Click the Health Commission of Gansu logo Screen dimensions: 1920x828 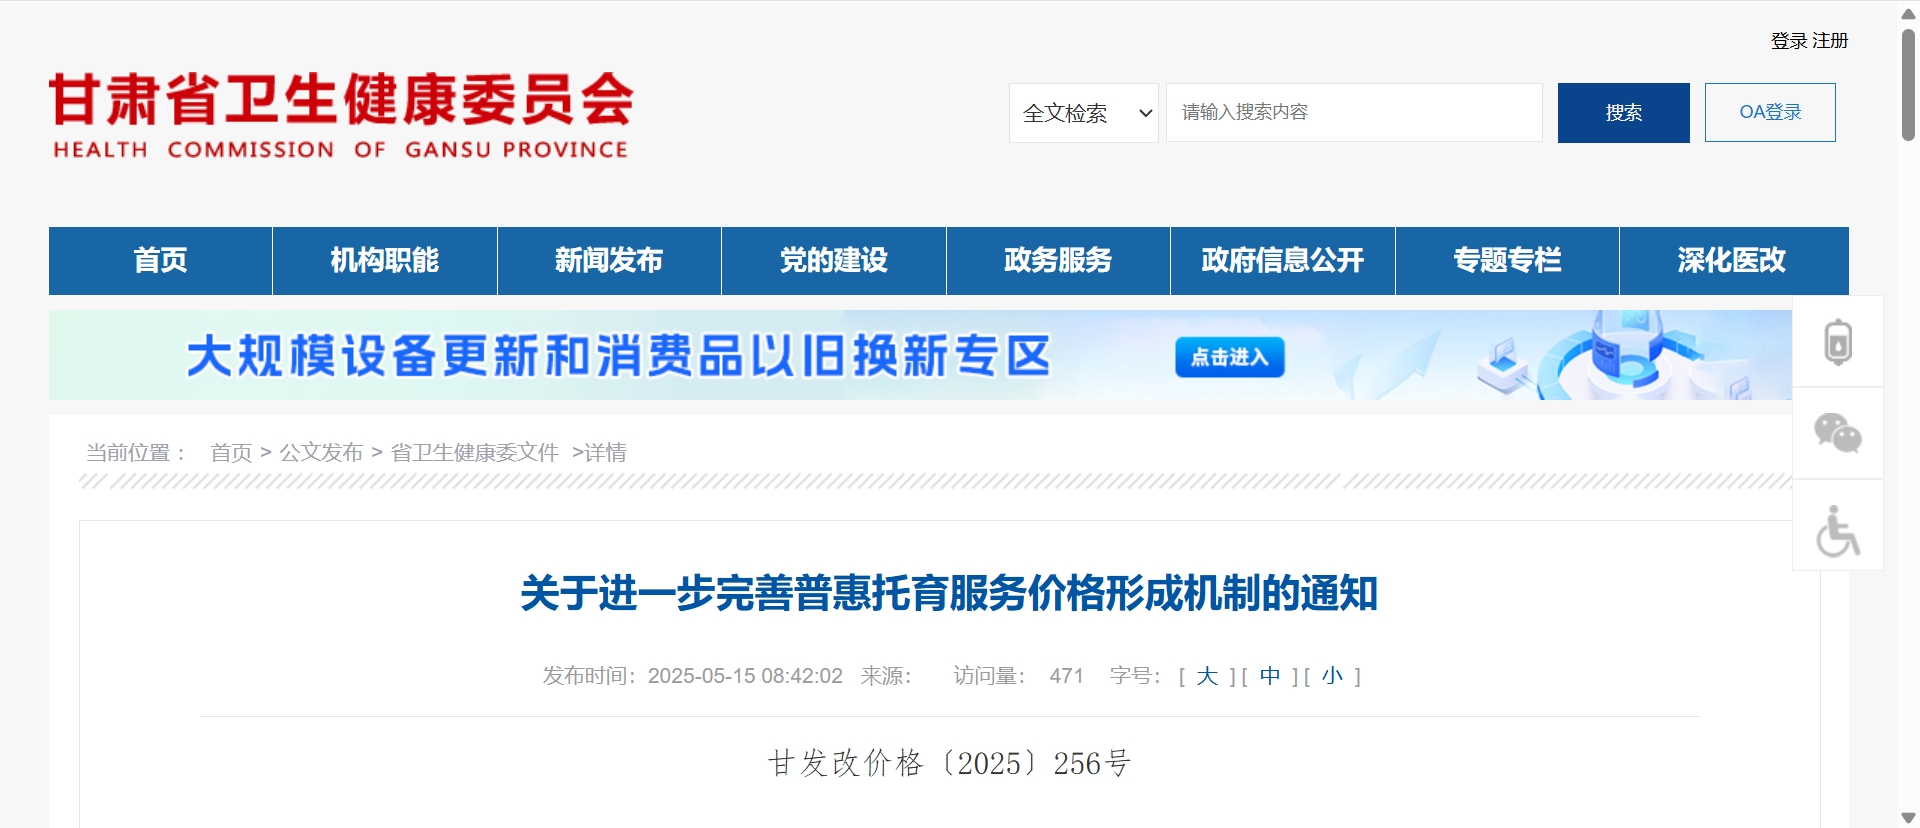coord(341,114)
